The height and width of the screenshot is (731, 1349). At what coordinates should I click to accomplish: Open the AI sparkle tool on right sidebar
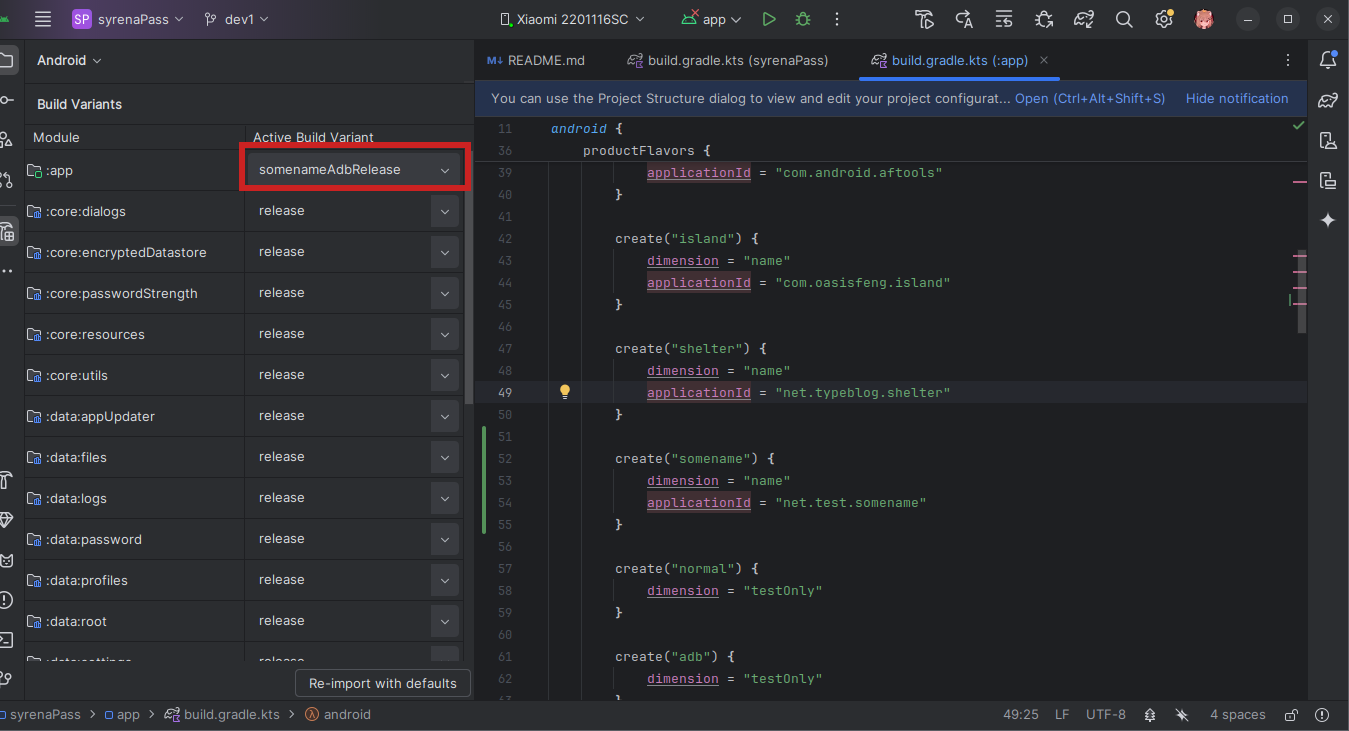click(1328, 220)
